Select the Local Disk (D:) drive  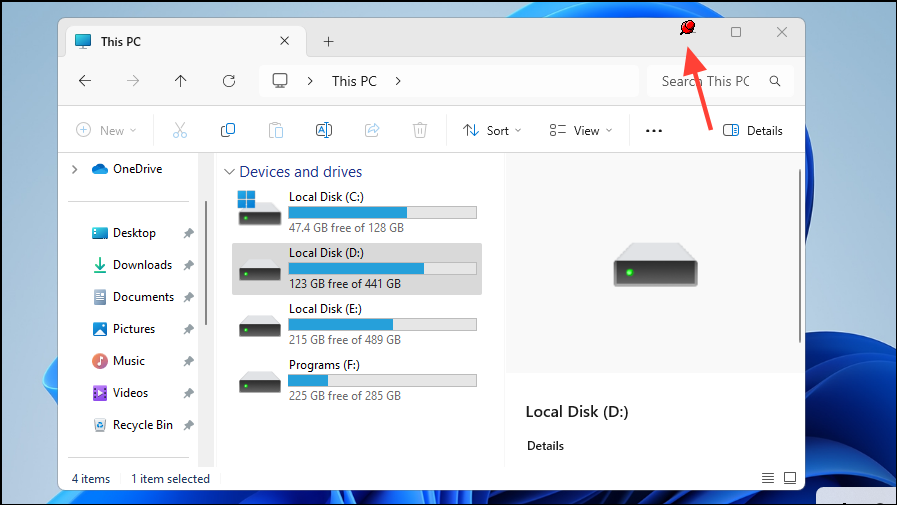point(357,269)
